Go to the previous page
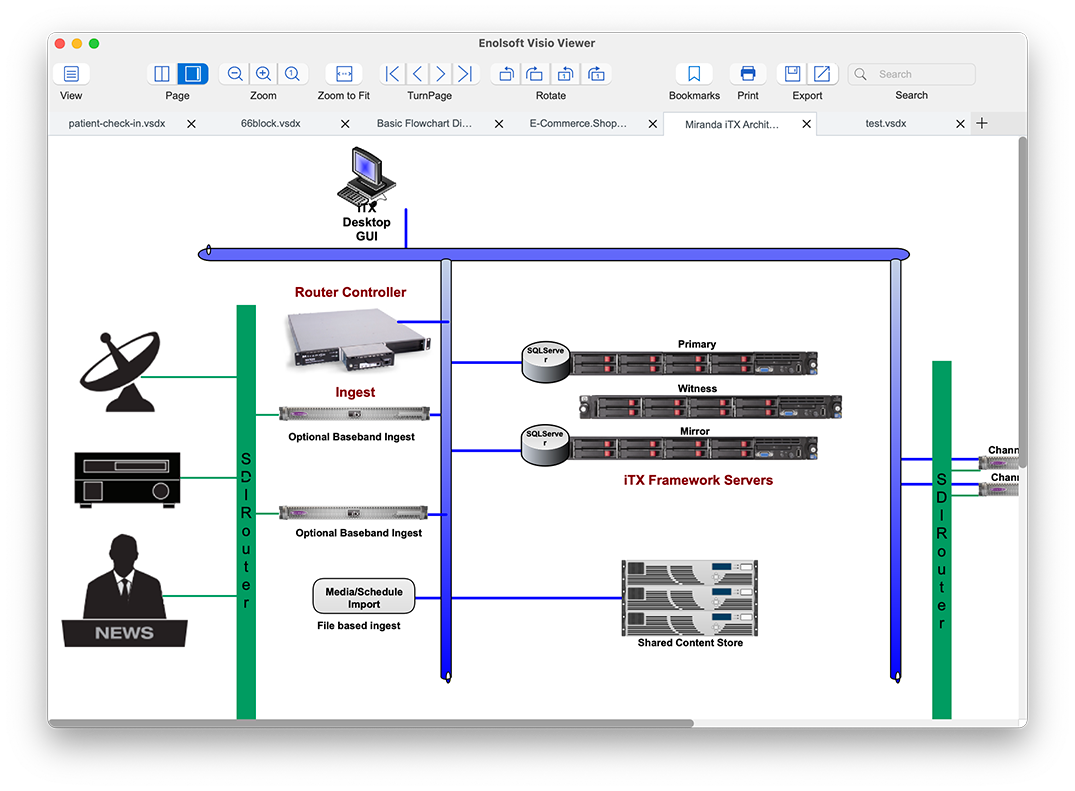This screenshot has width=1075, height=791. (417, 74)
